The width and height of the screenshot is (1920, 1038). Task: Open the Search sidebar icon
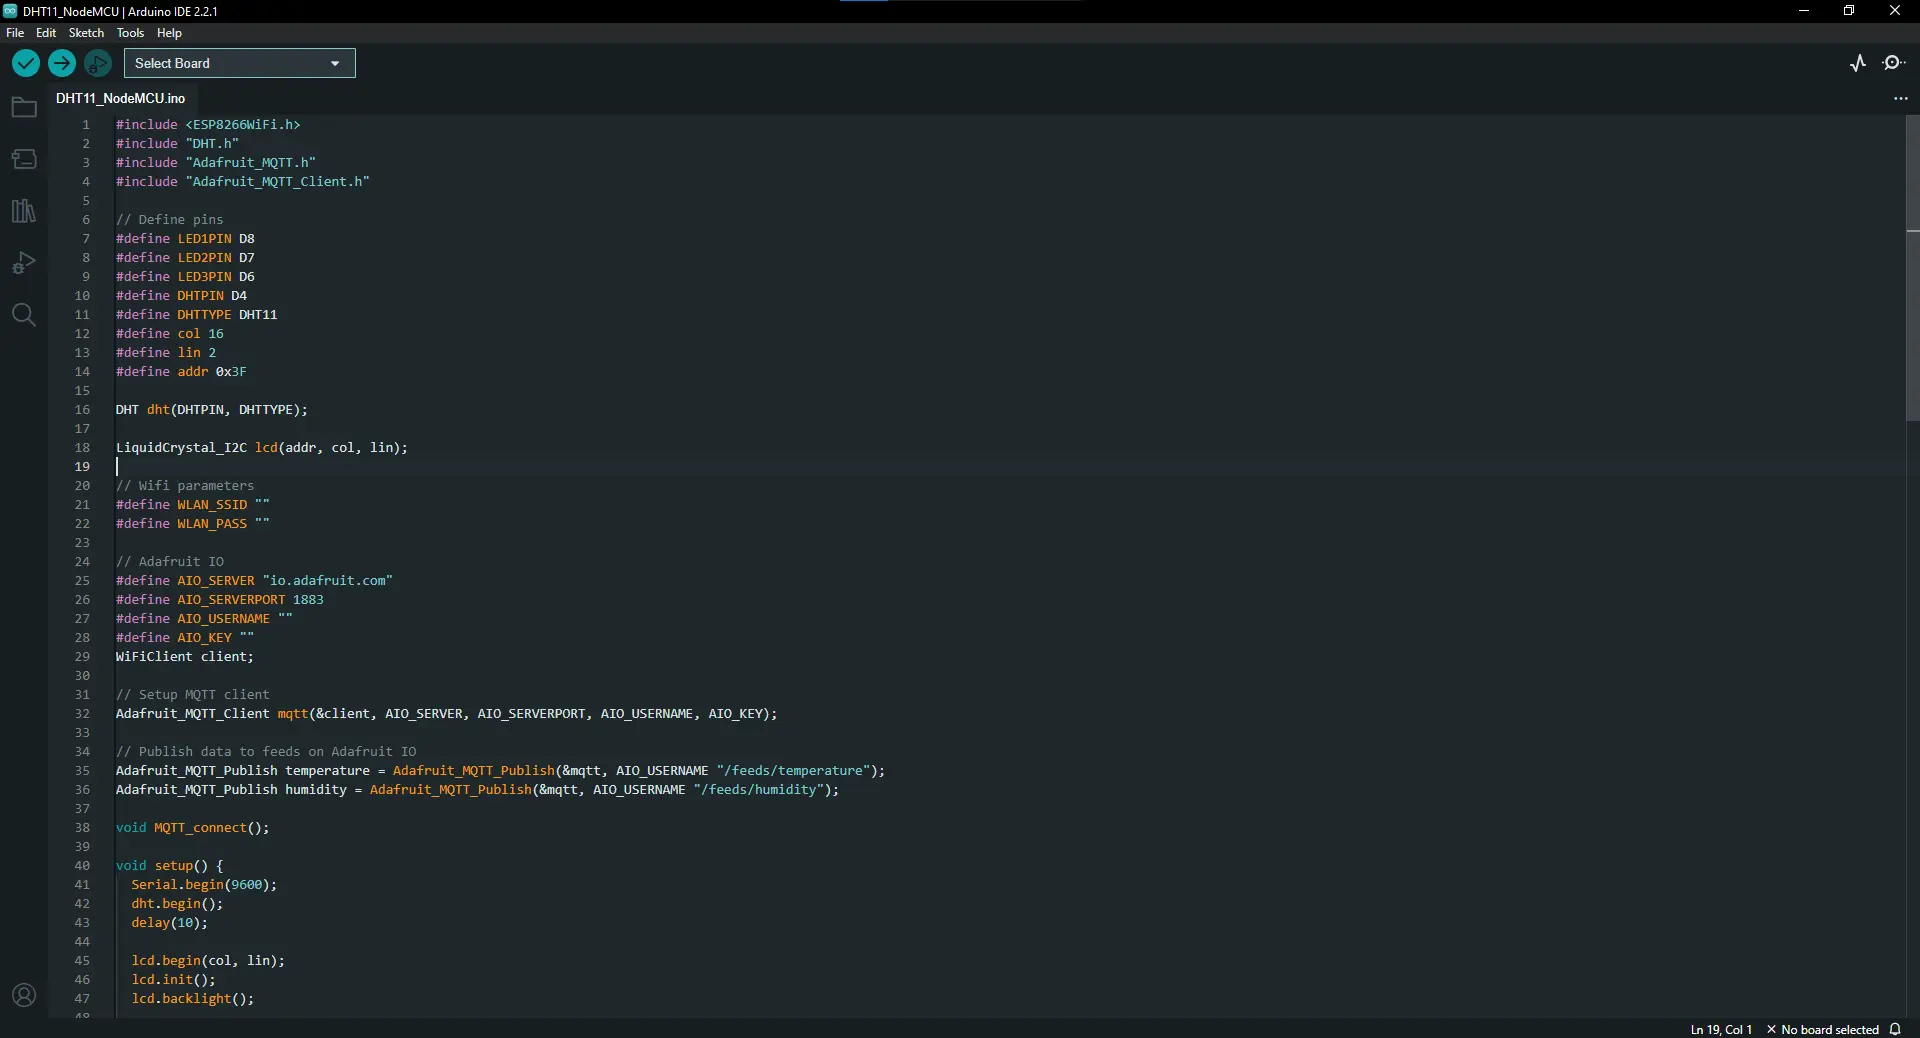(24, 315)
